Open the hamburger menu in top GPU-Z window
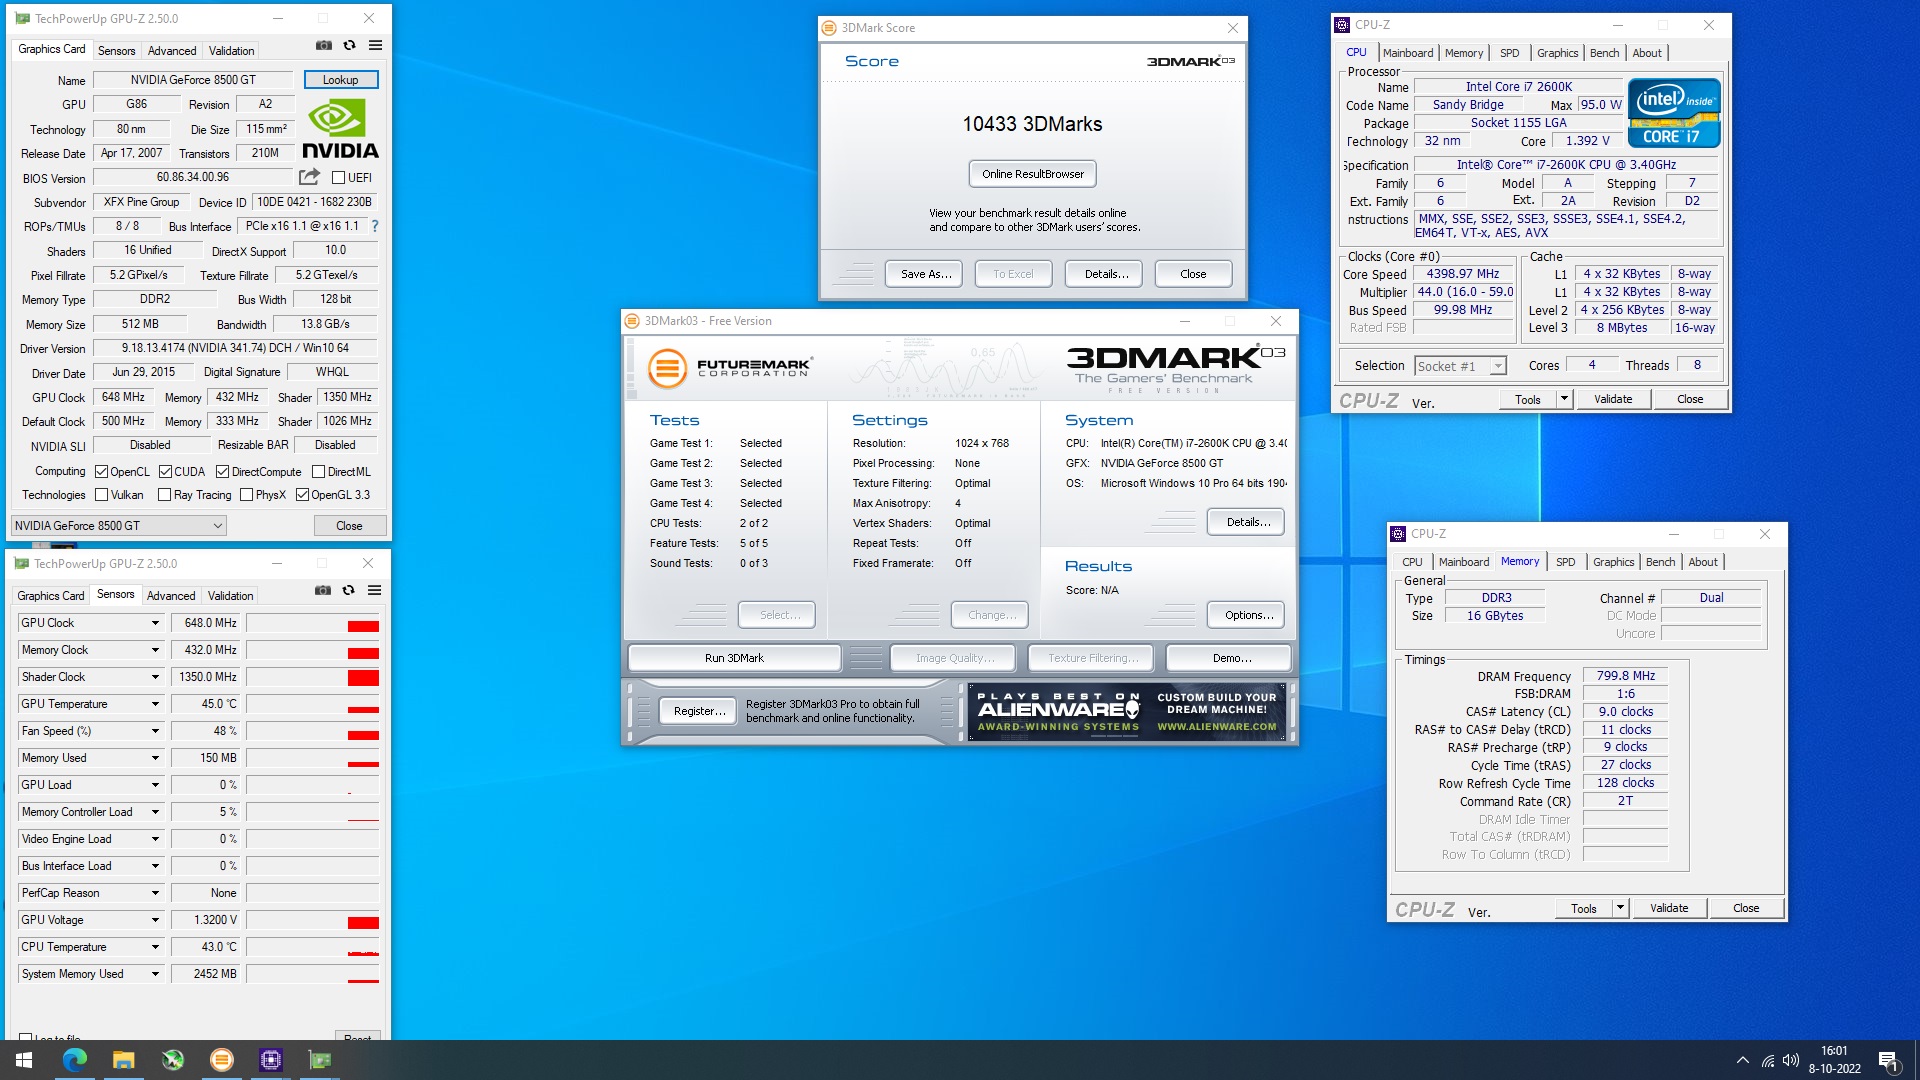 (375, 45)
